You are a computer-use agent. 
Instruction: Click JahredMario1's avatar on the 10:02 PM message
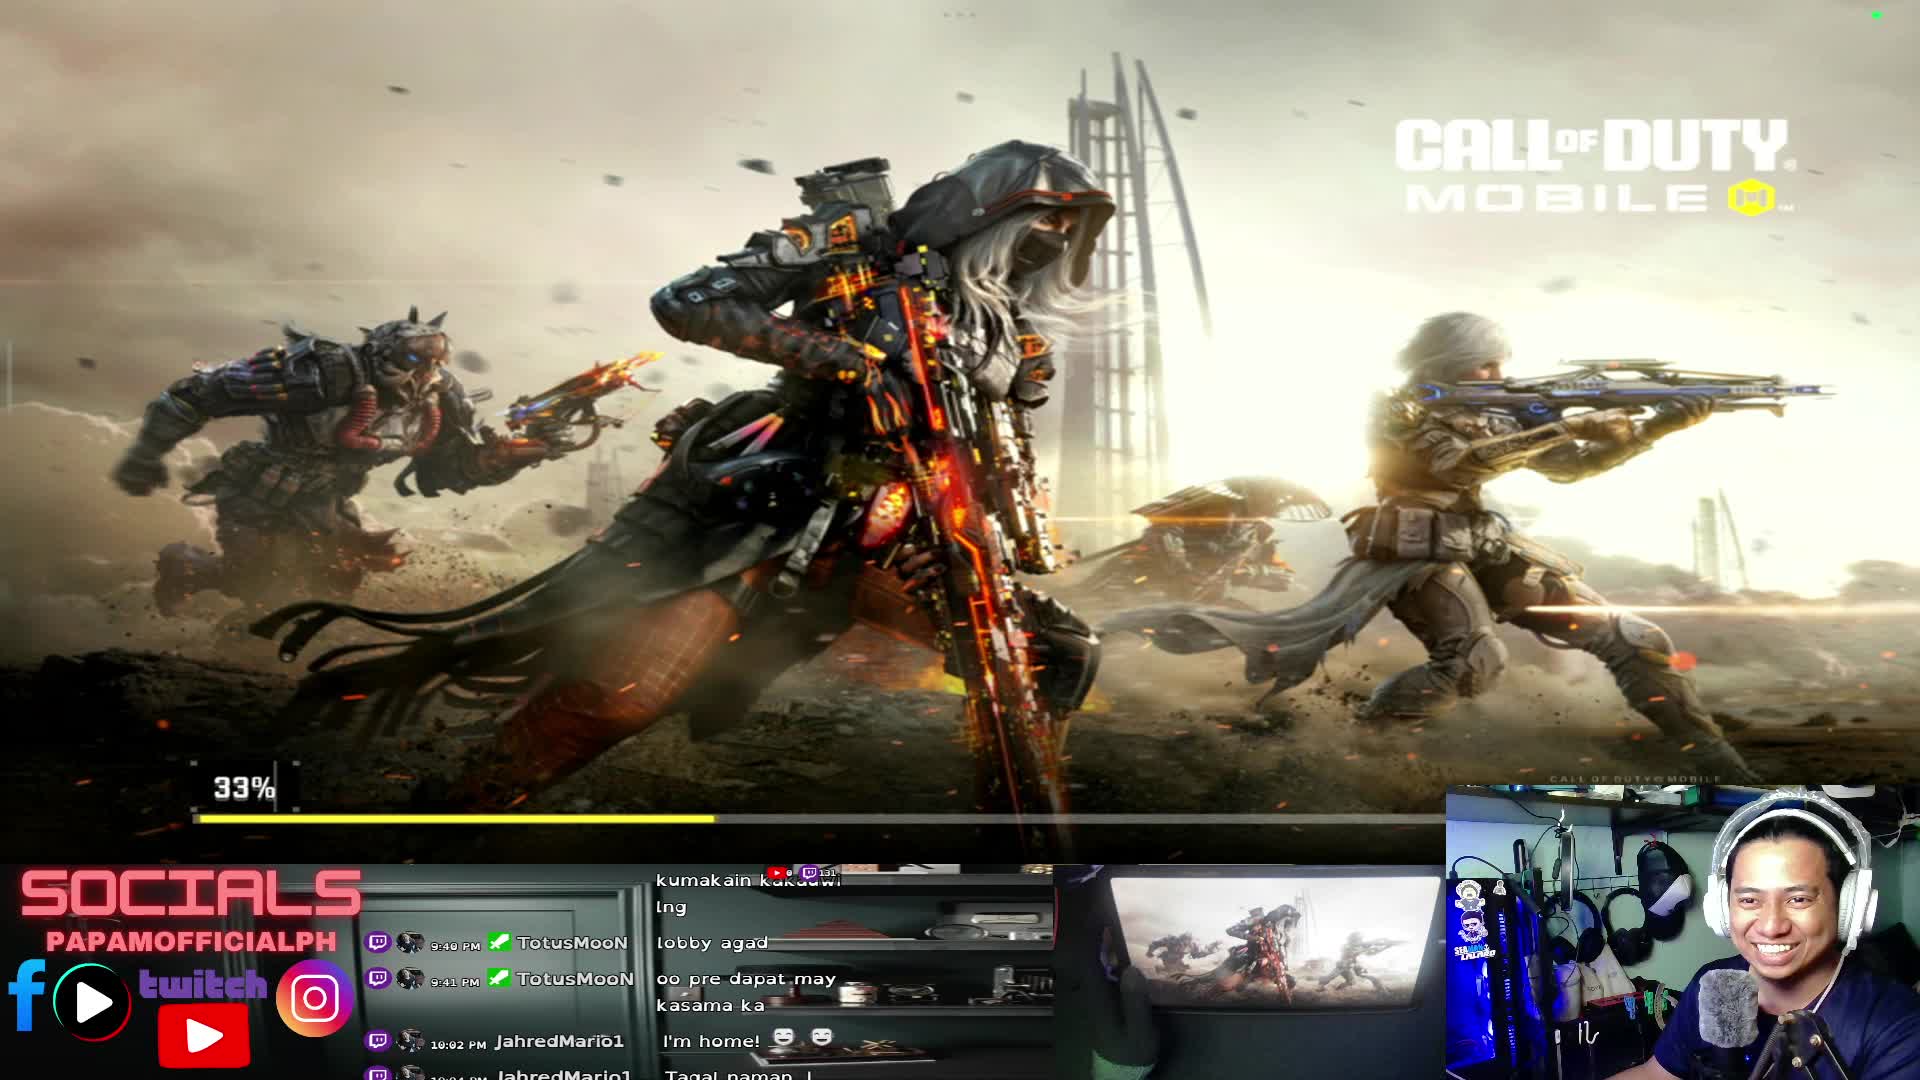pyautogui.click(x=410, y=1041)
